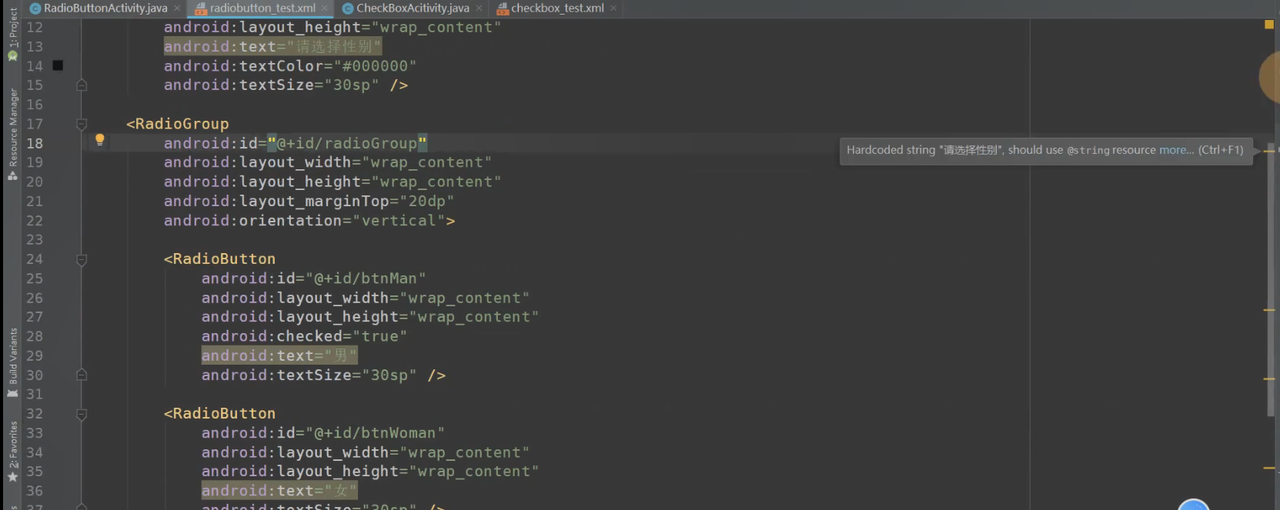Open the CheckBoxAcitivity.java tab
The height and width of the screenshot is (510, 1280).
pyautogui.click(x=412, y=8)
